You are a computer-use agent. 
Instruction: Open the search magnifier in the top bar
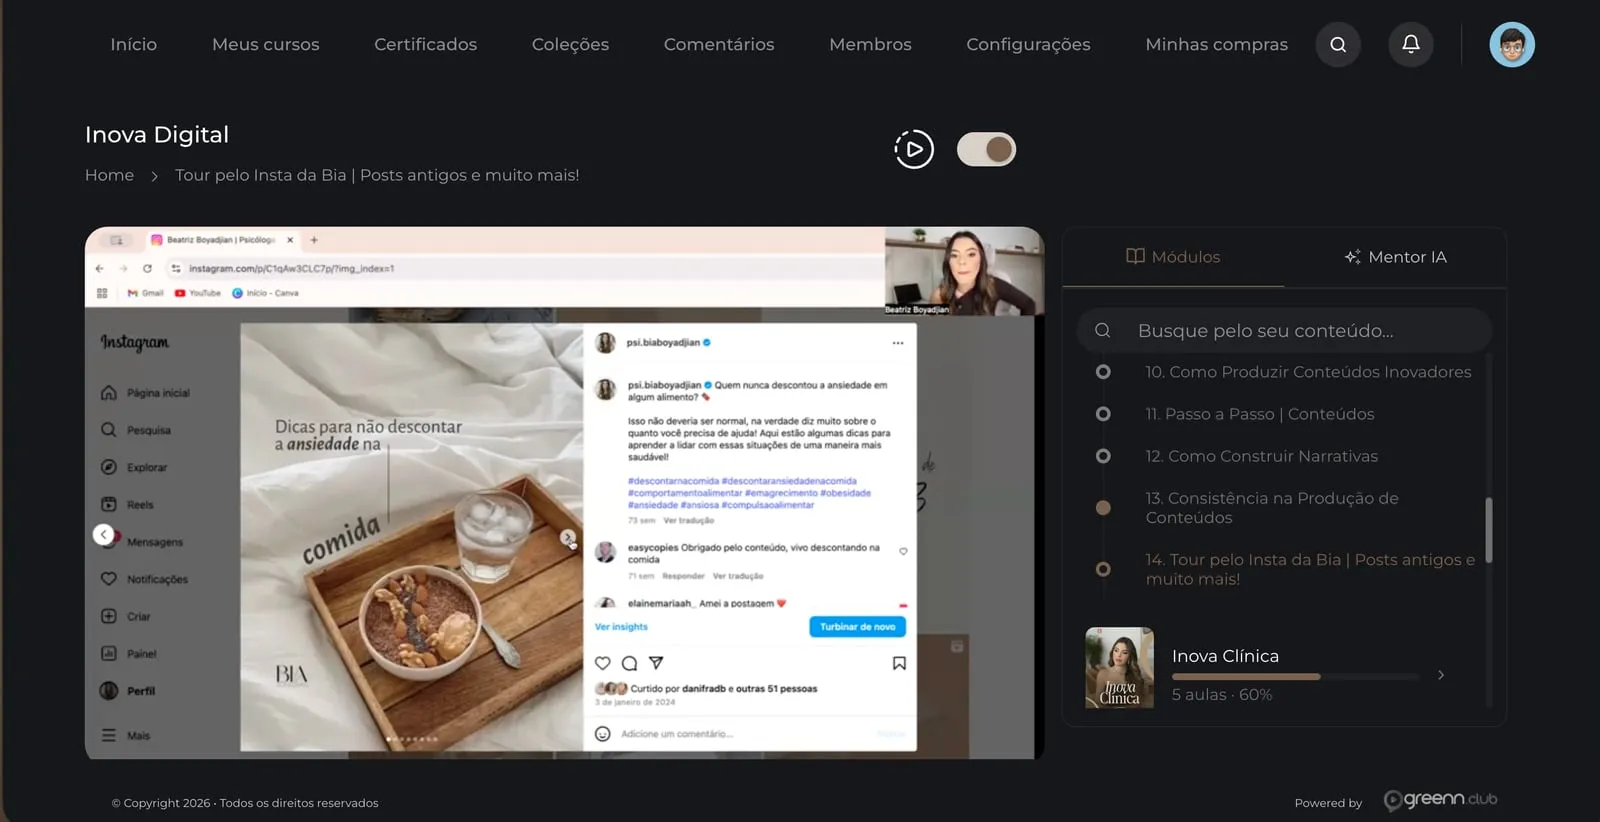[x=1338, y=44]
